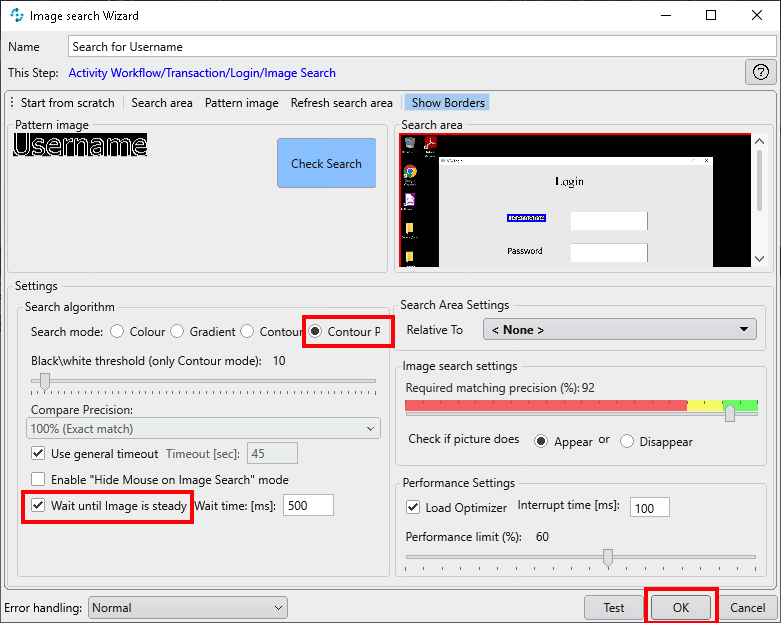Select Gradient search mode radio button
This screenshot has width=781, height=623.
click(177, 332)
